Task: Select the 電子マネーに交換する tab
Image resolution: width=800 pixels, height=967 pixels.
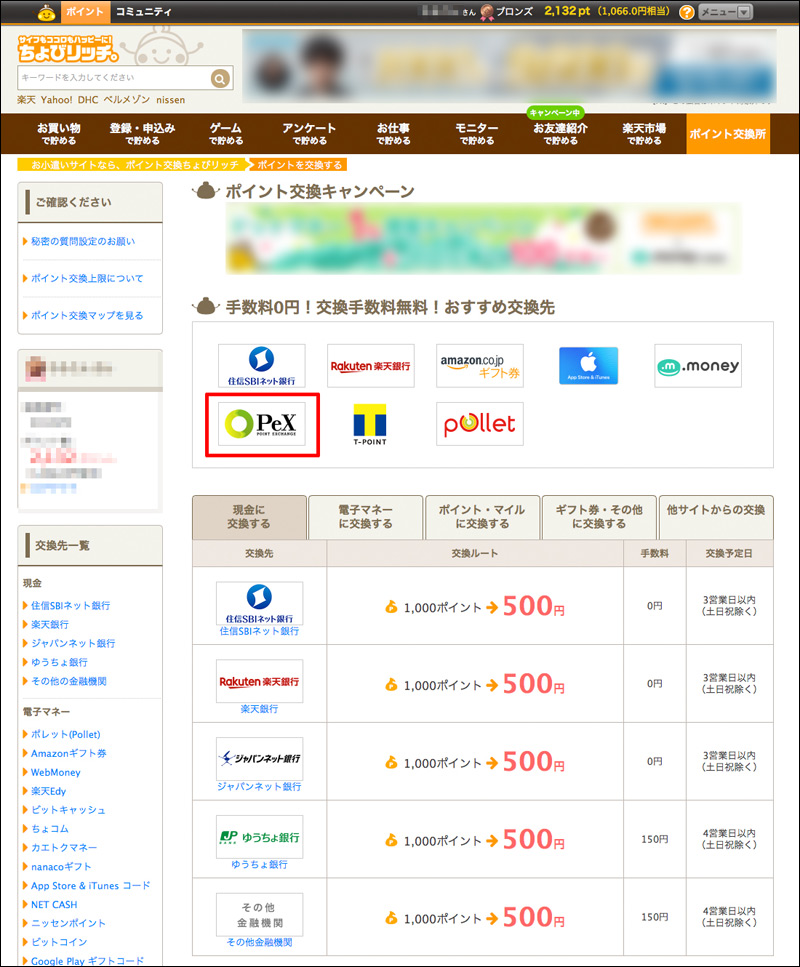Action: point(366,517)
